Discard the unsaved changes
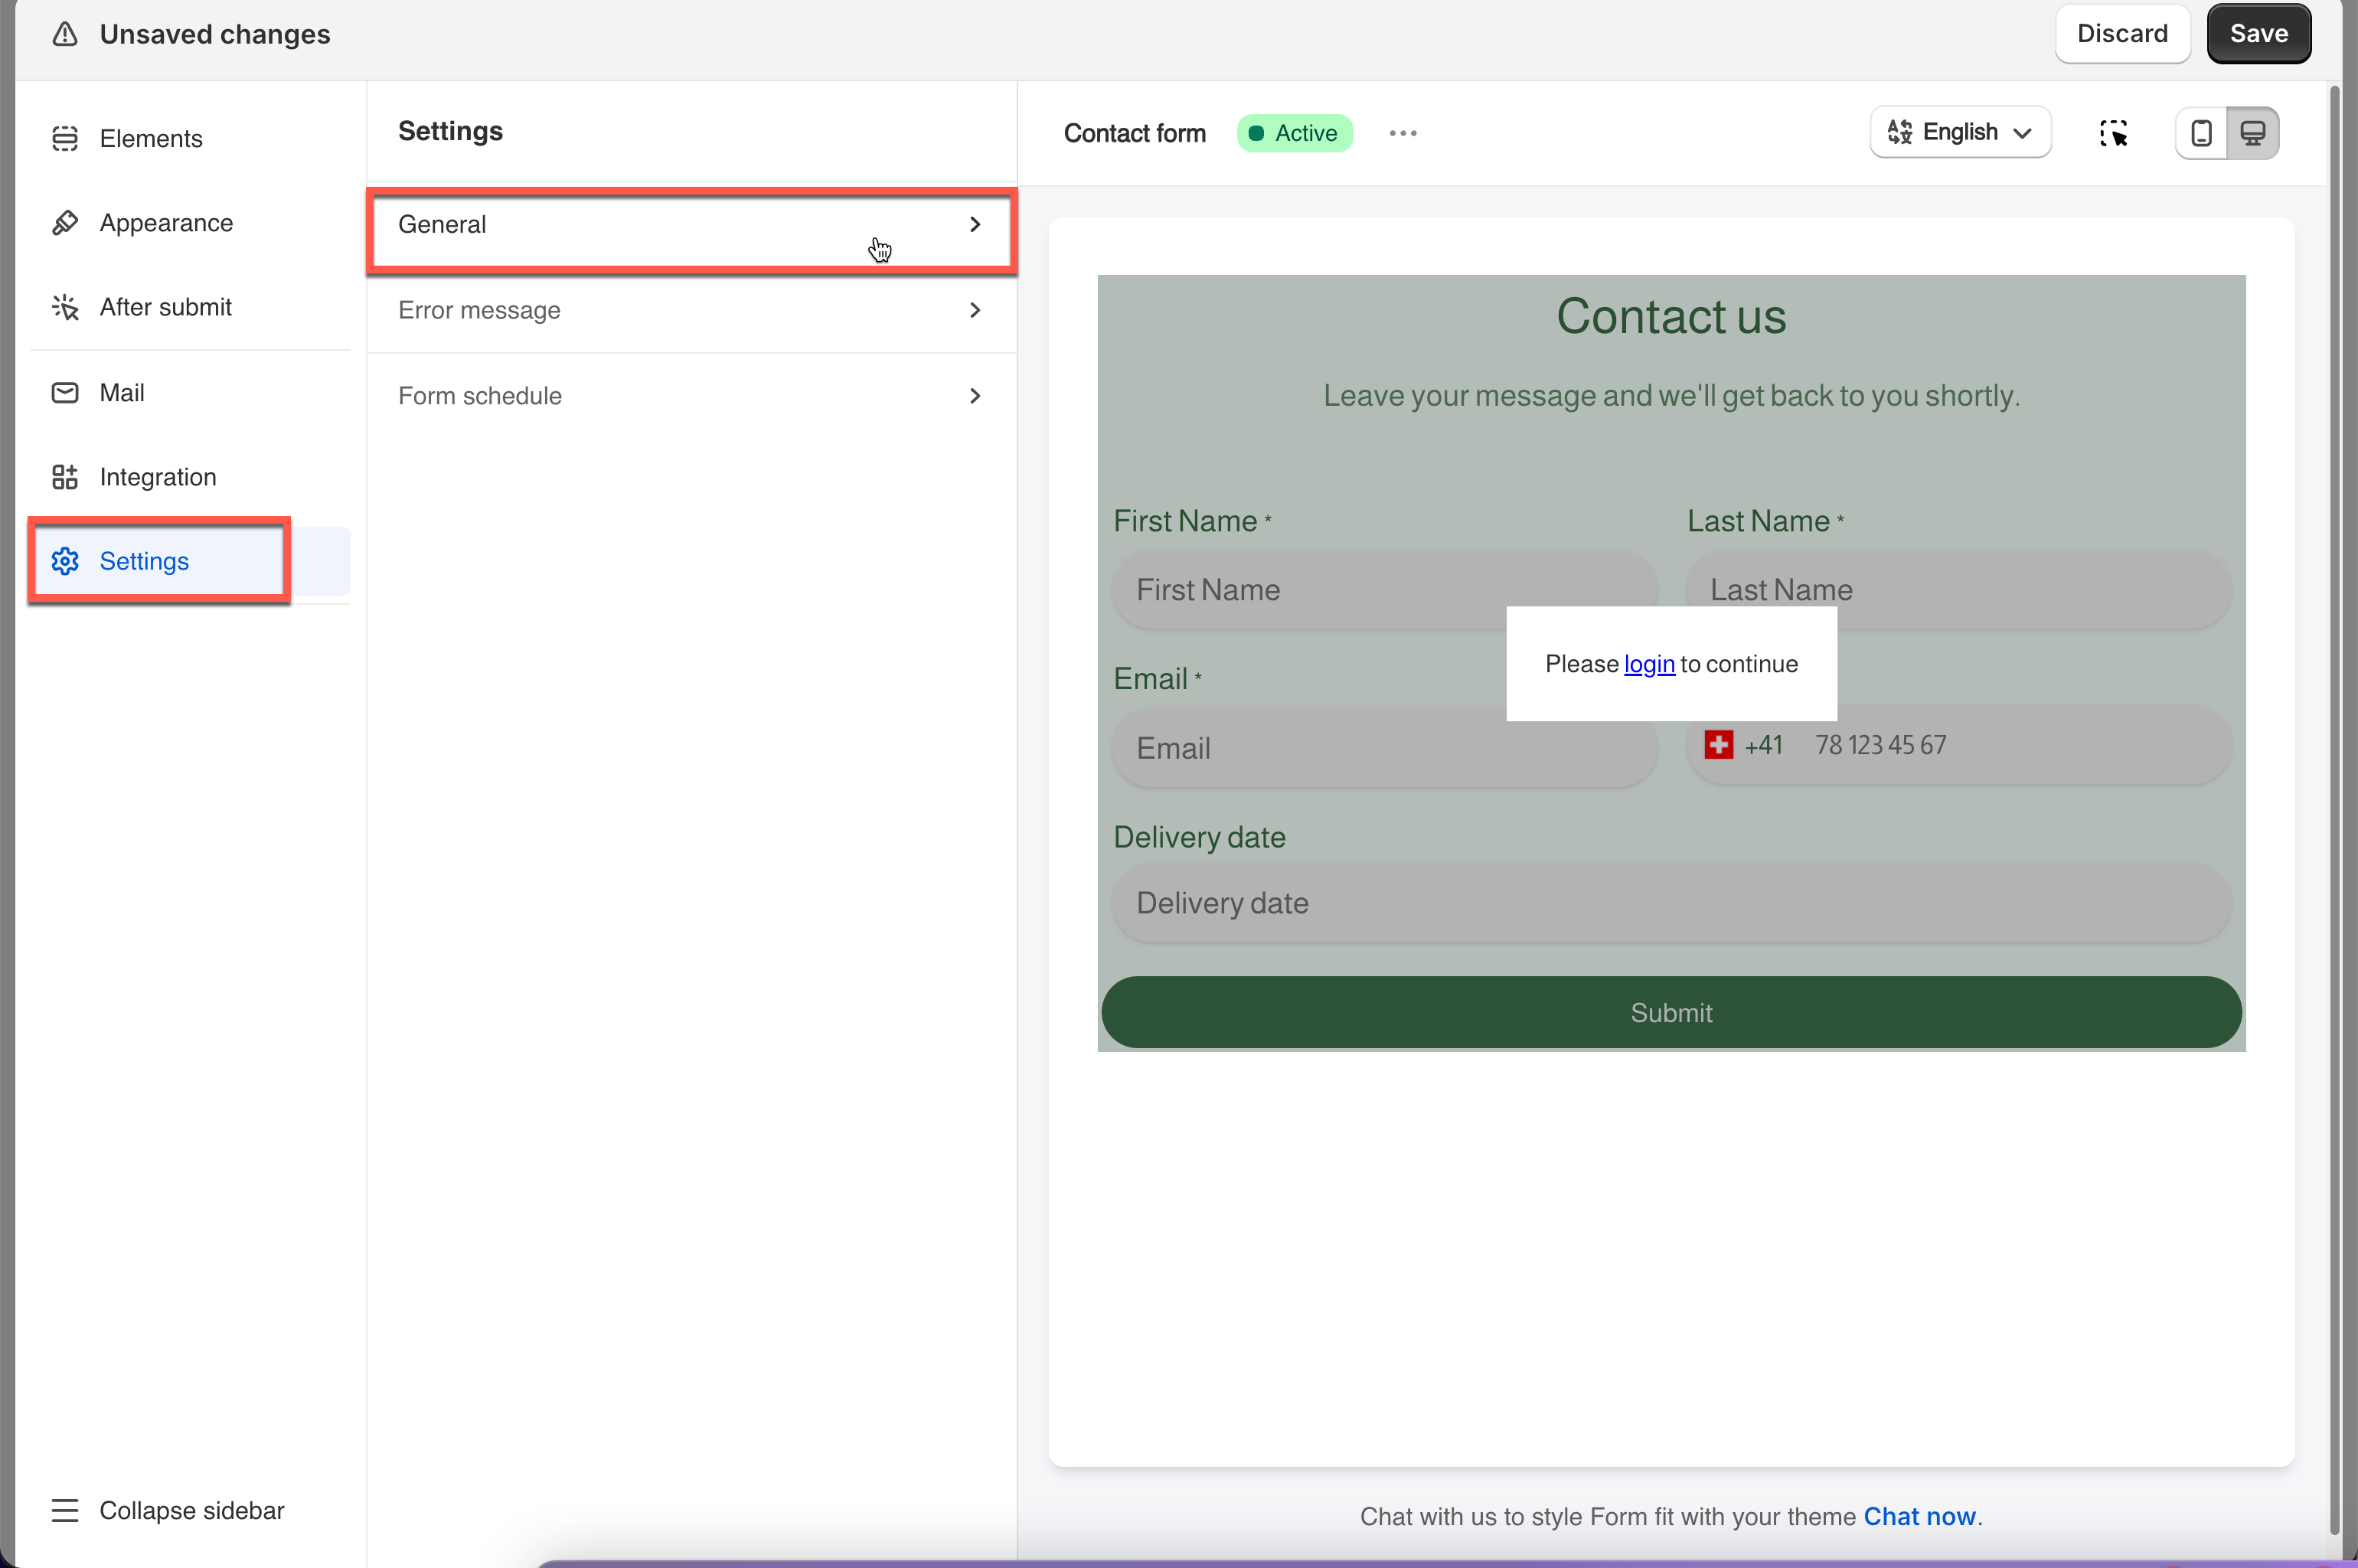This screenshot has width=2358, height=1568. [x=2122, y=34]
